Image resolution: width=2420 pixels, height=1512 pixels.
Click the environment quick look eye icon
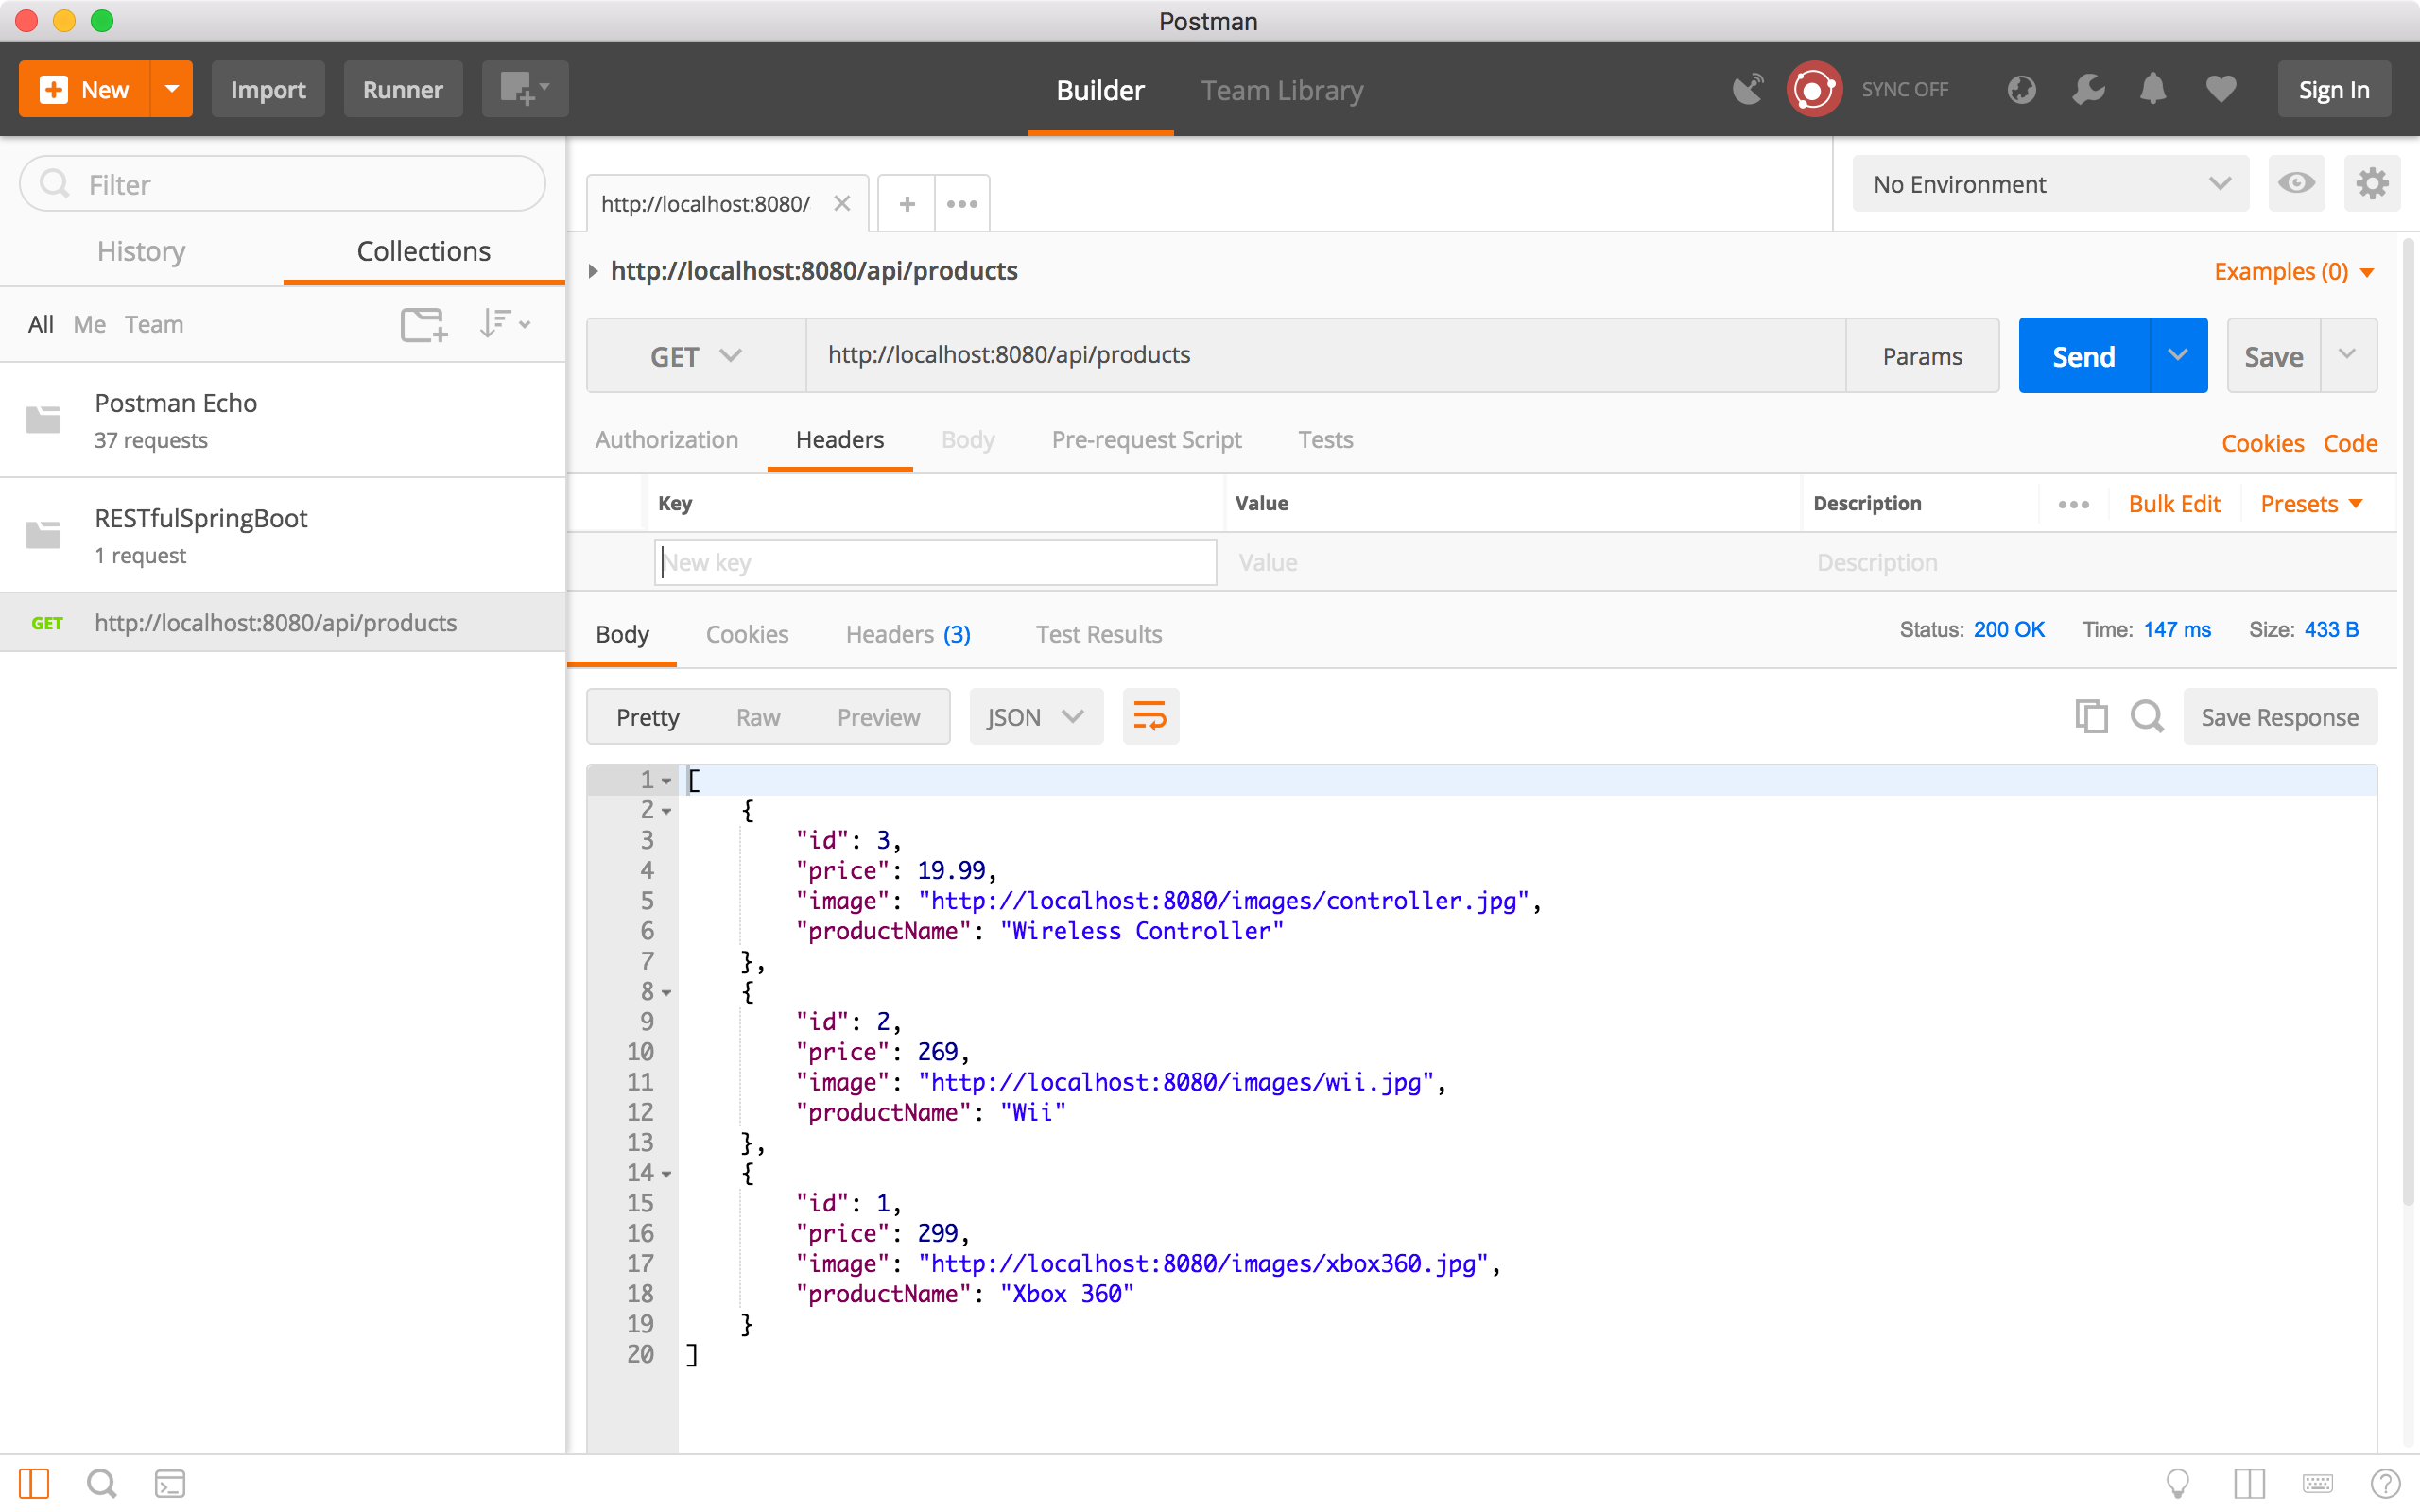[x=2296, y=183]
